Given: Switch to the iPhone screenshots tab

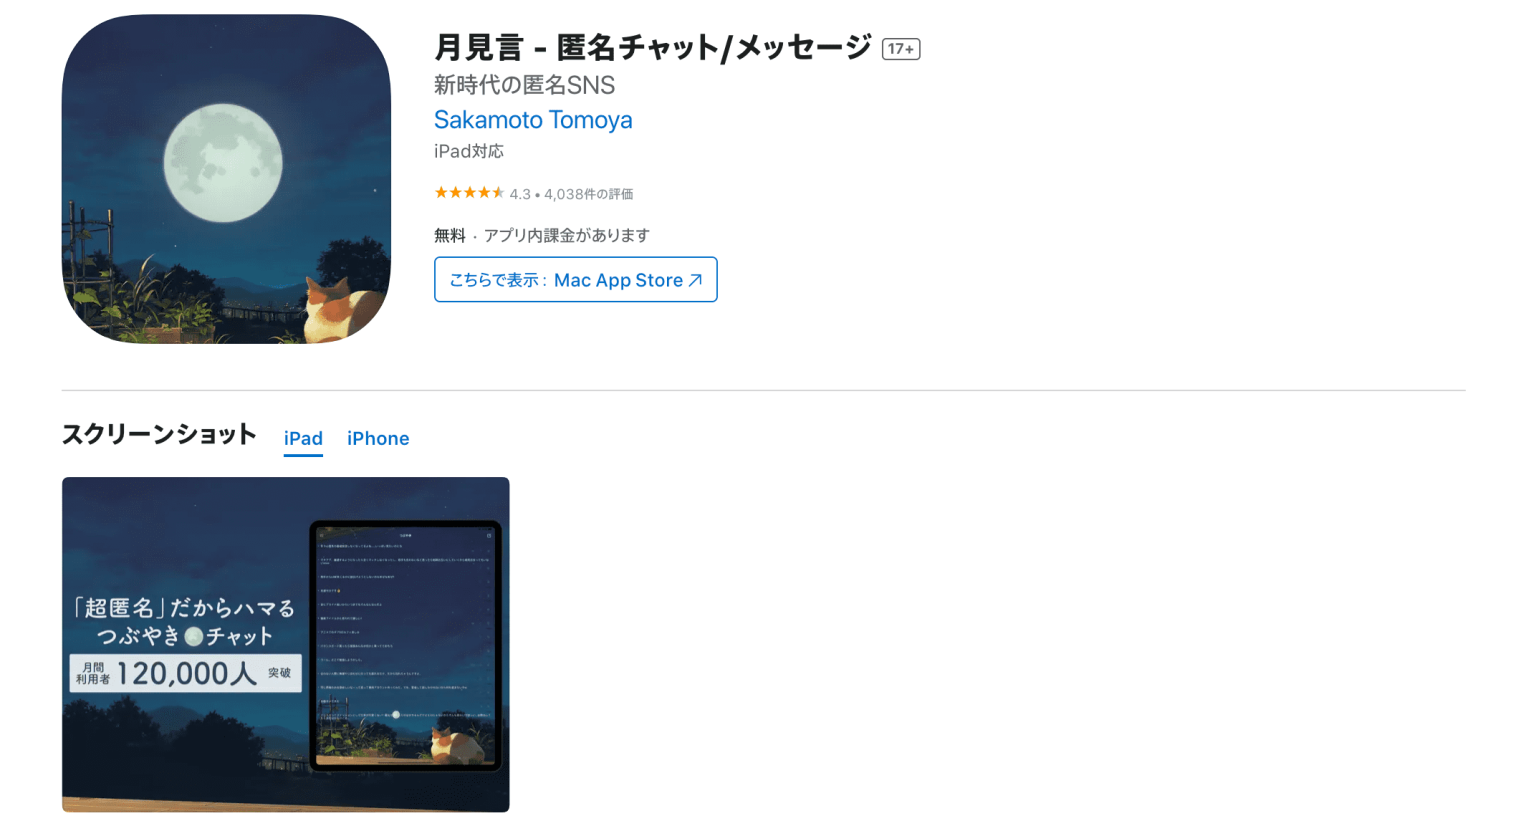Looking at the screenshot, I should [378, 438].
